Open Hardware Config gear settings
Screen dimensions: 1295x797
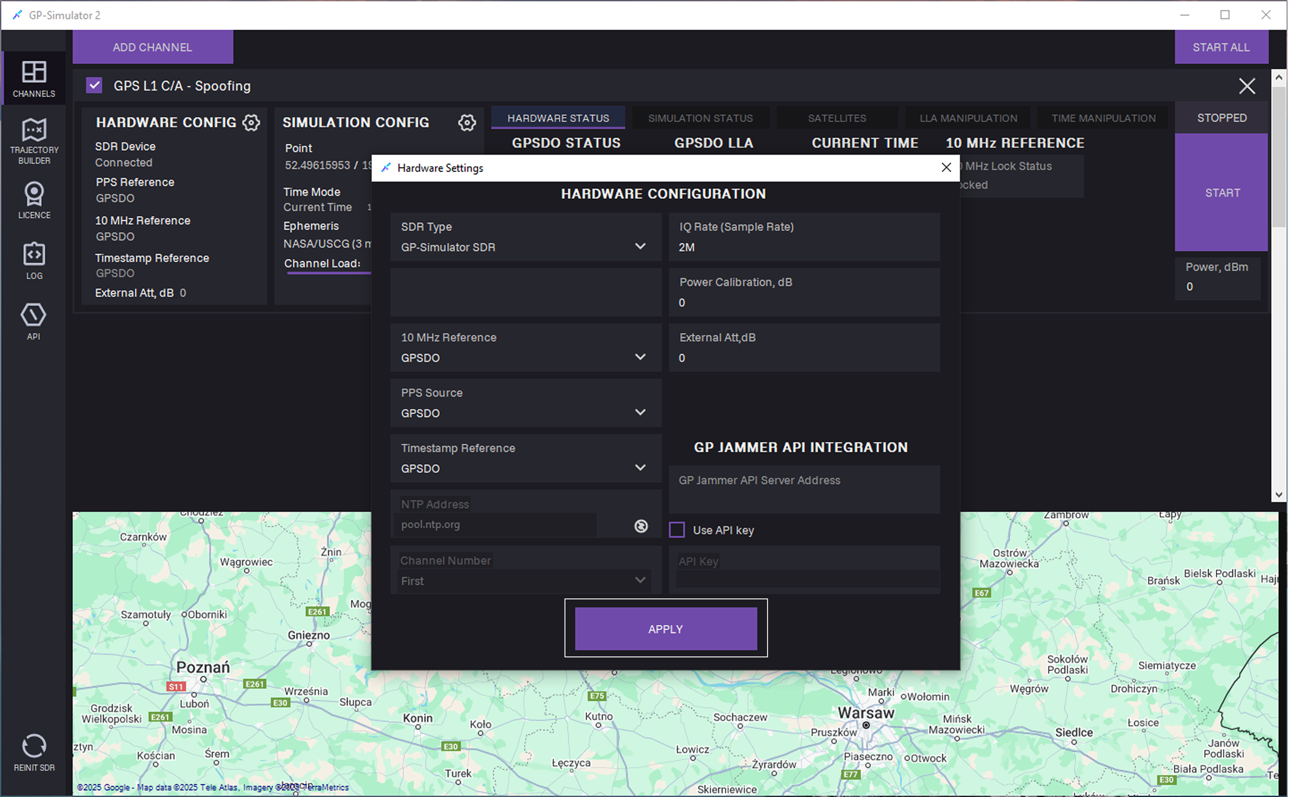point(251,122)
